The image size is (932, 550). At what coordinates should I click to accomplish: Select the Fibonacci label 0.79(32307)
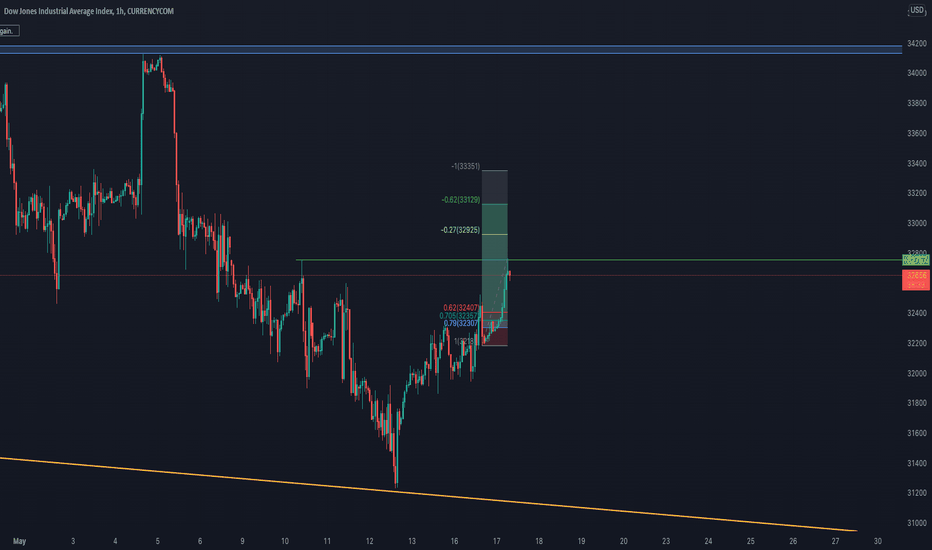point(461,323)
